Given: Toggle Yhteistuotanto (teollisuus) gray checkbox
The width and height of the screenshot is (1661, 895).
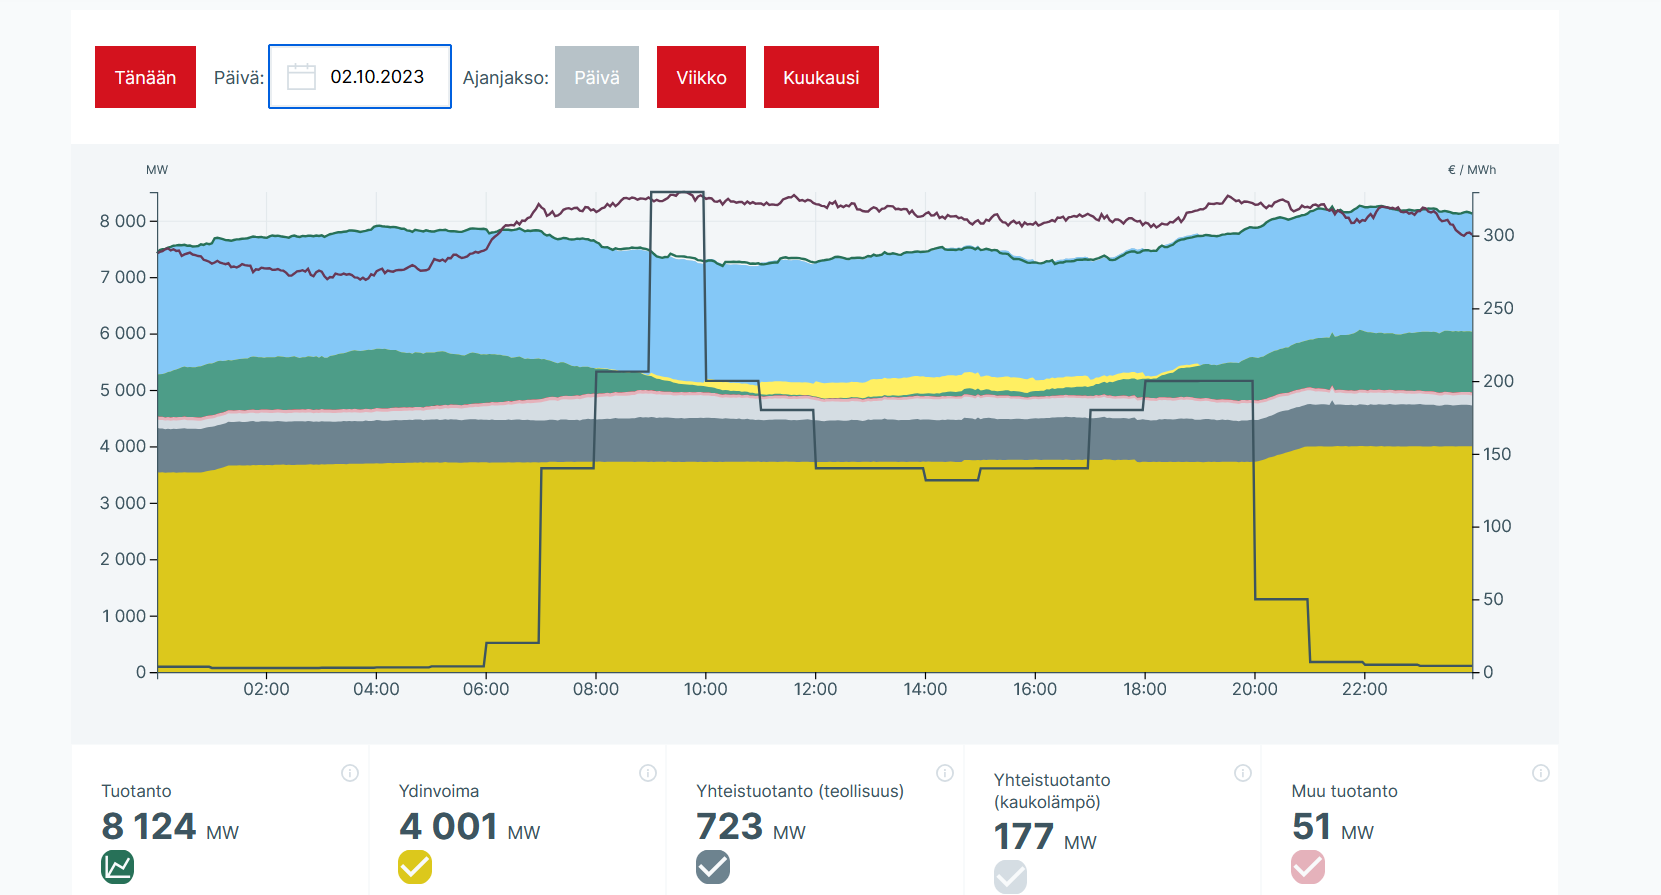Looking at the screenshot, I should (713, 866).
